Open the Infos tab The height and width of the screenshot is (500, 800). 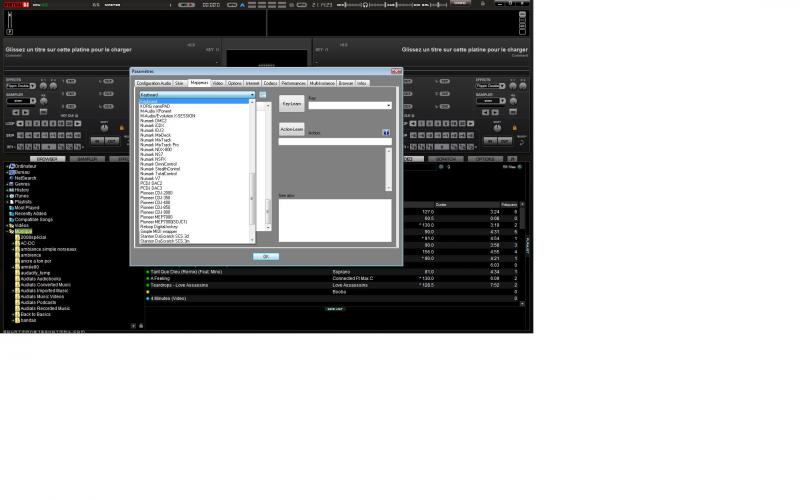pyautogui.click(x=362, y=83)
